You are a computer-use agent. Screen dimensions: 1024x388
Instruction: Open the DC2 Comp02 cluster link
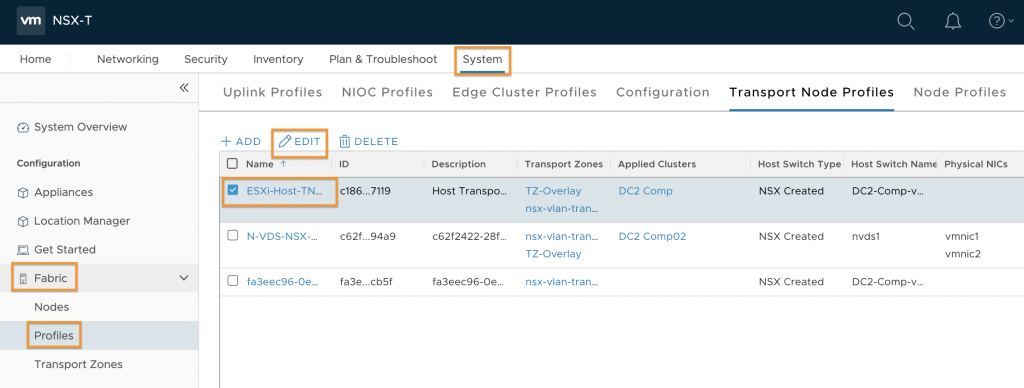click(652, 236)
